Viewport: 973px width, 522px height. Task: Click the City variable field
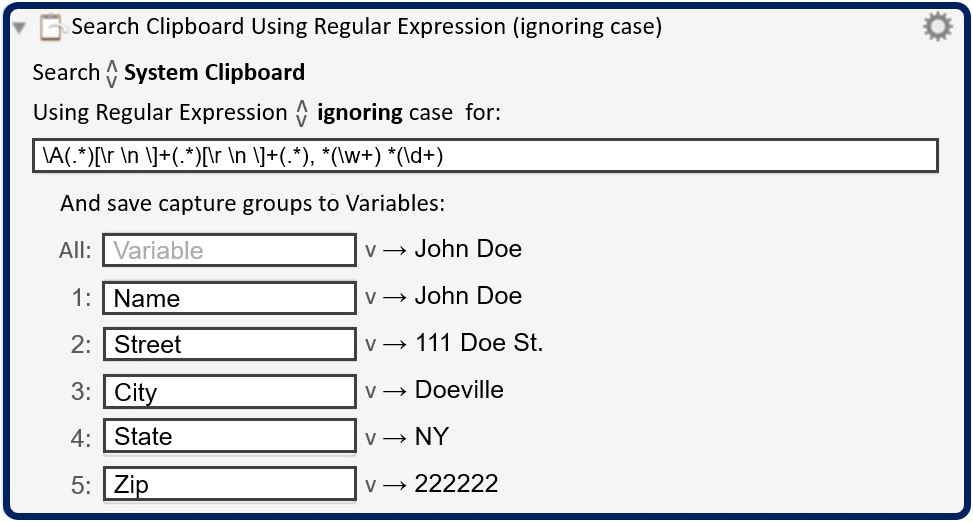tap(230, 392)
